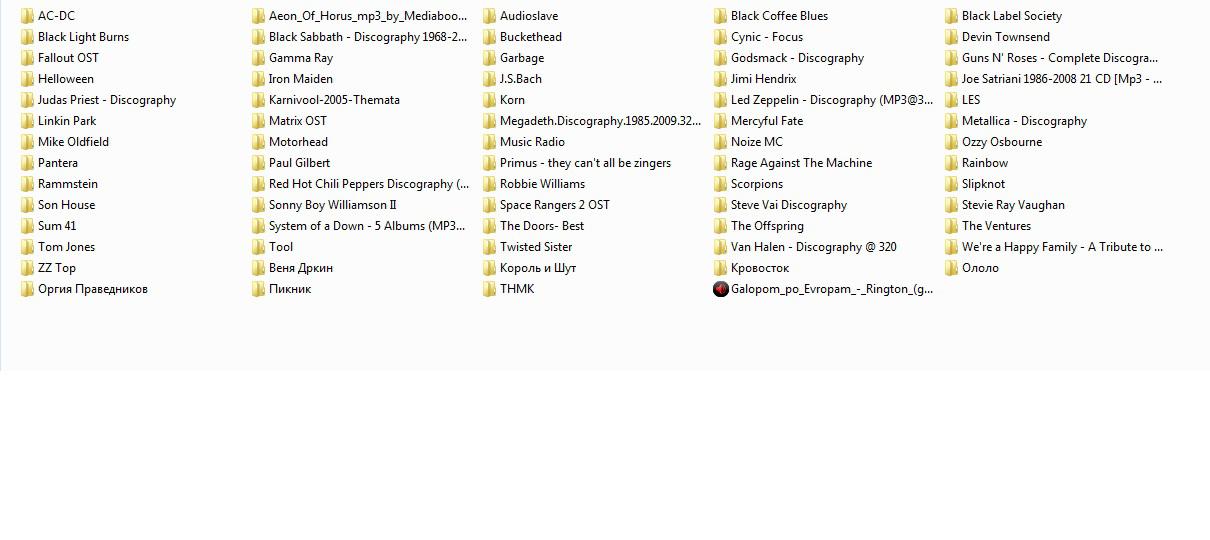This screenshot has width=1210, height=540.
Task: Select the Gamma Ray folder icon
Action: click(258, 58)
